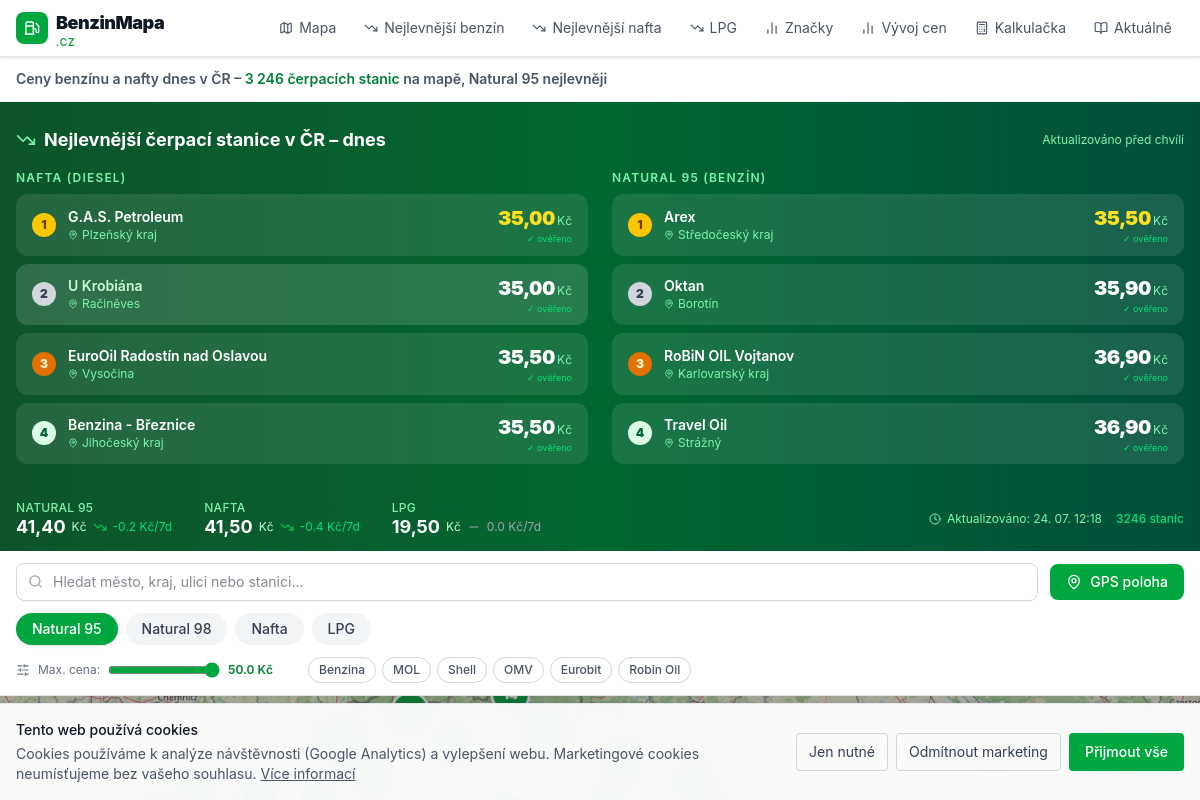Click Odmítnout marketing button
This screenshot has width=1200, height=800.
click(978, 752)
